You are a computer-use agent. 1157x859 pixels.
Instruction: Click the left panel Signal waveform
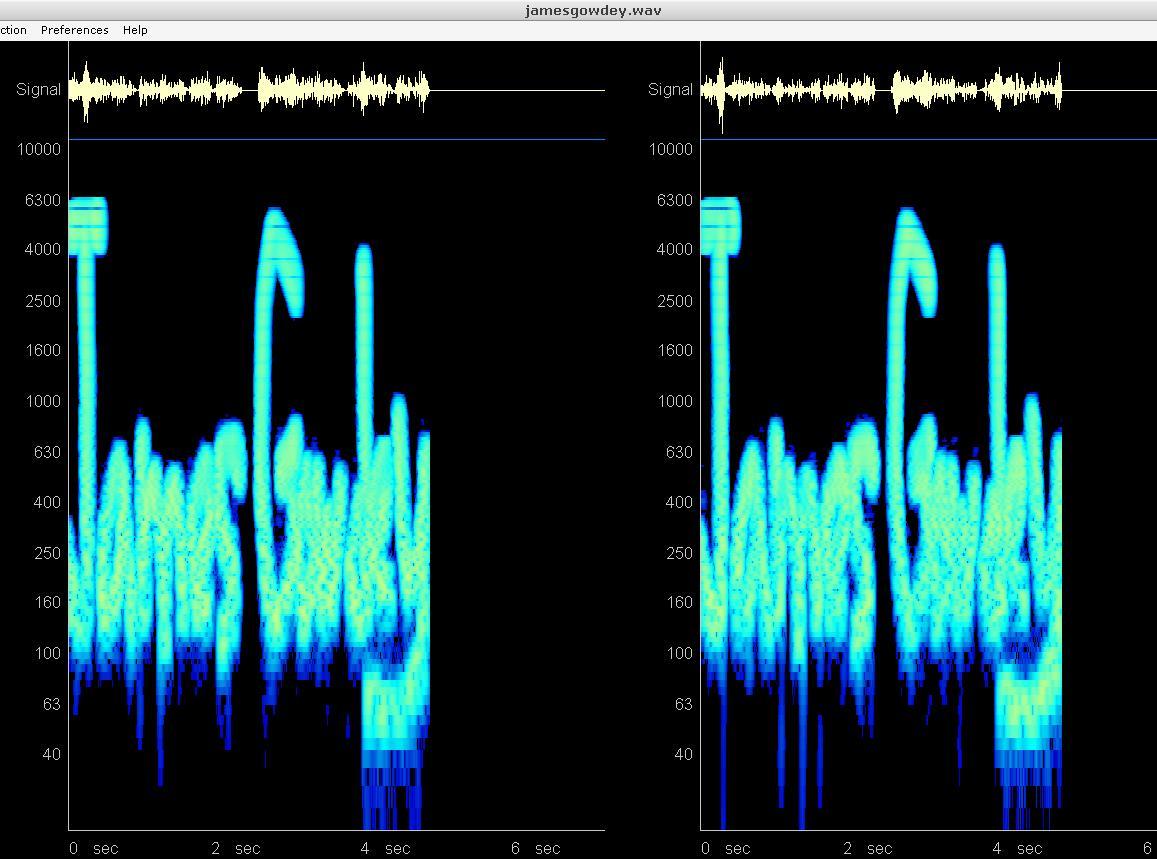[x=250, y=91]
